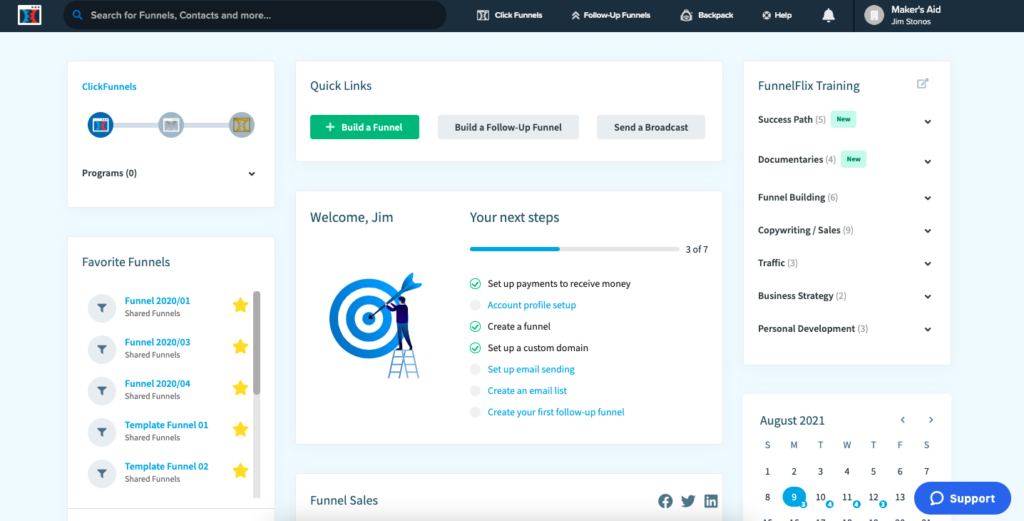Unfavorite Template Funnel 01 star
The image size is (1024, 521).
(240, 429)
